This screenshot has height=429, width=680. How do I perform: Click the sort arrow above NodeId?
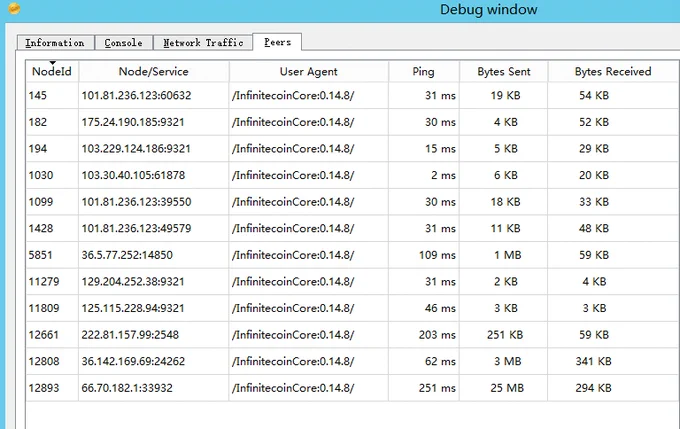(52, 63)
